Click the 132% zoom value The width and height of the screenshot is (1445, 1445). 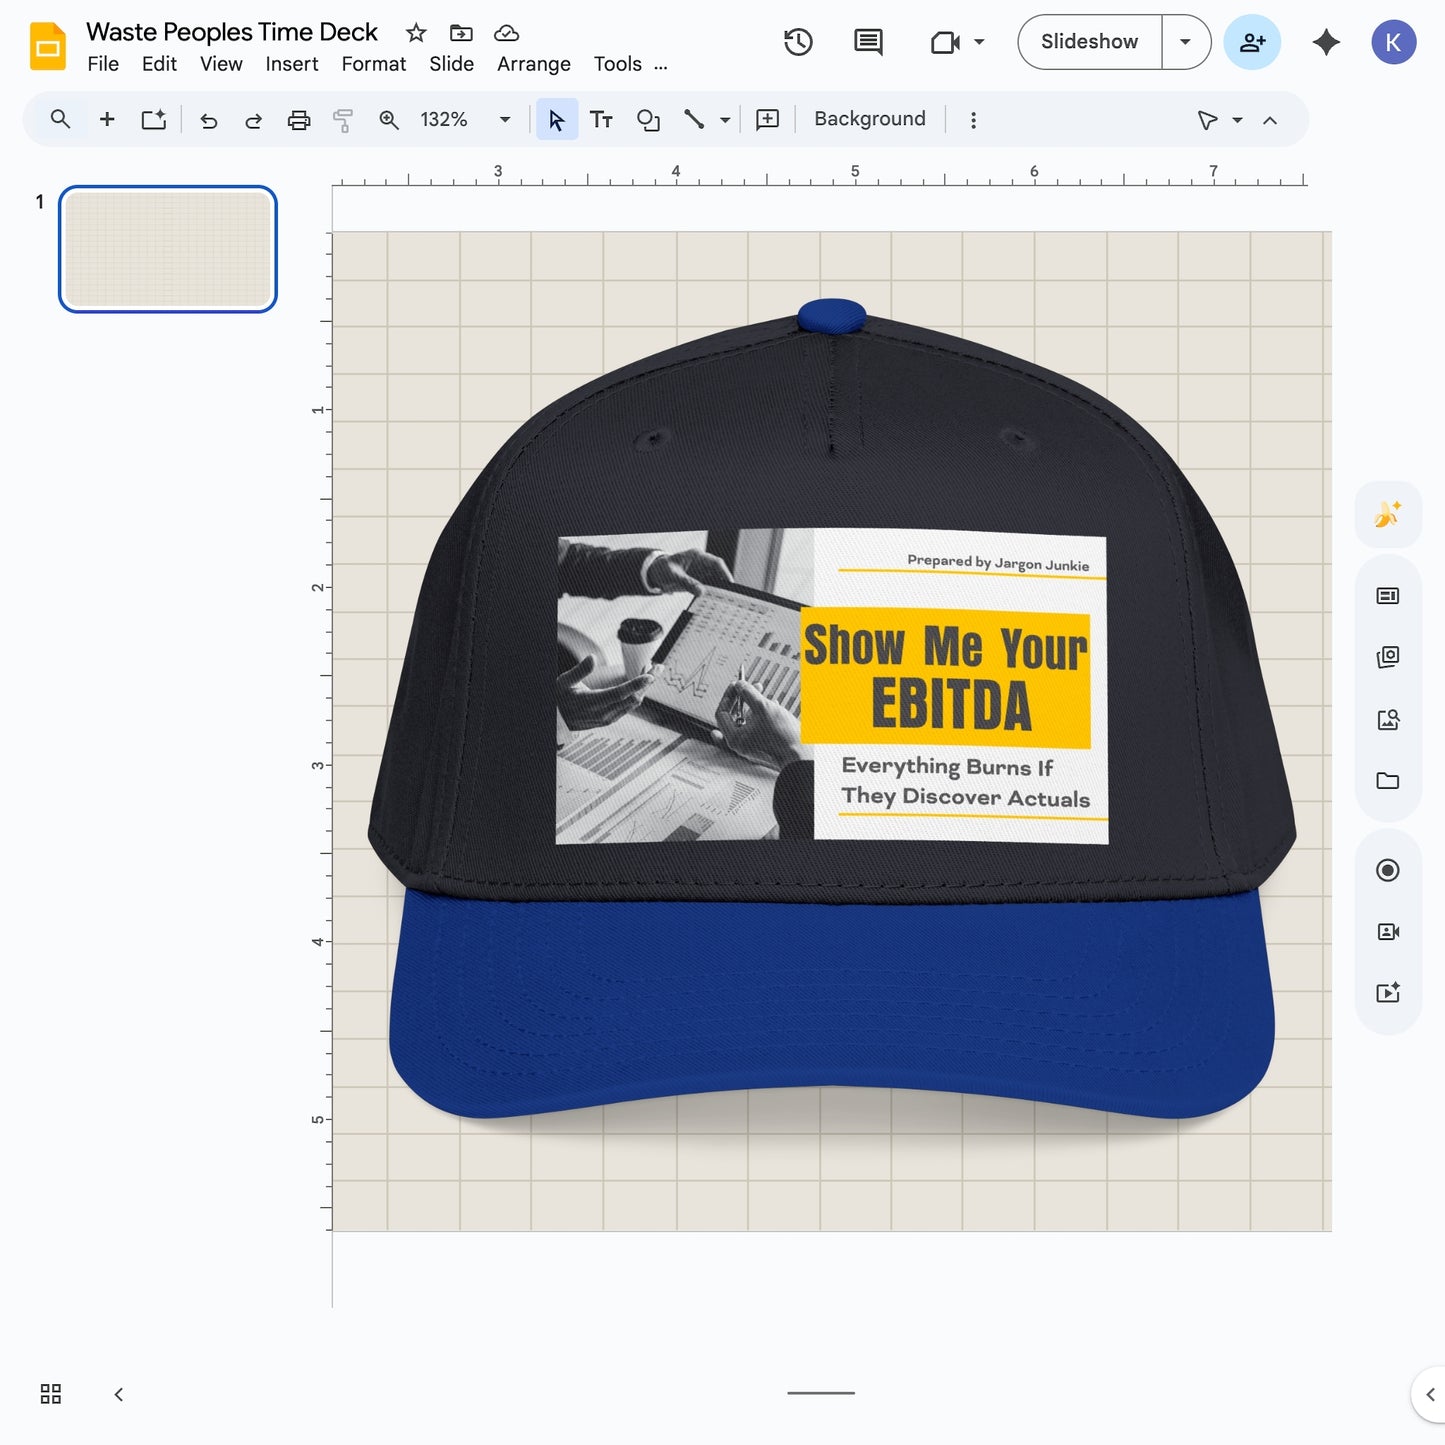click(444, 120)
